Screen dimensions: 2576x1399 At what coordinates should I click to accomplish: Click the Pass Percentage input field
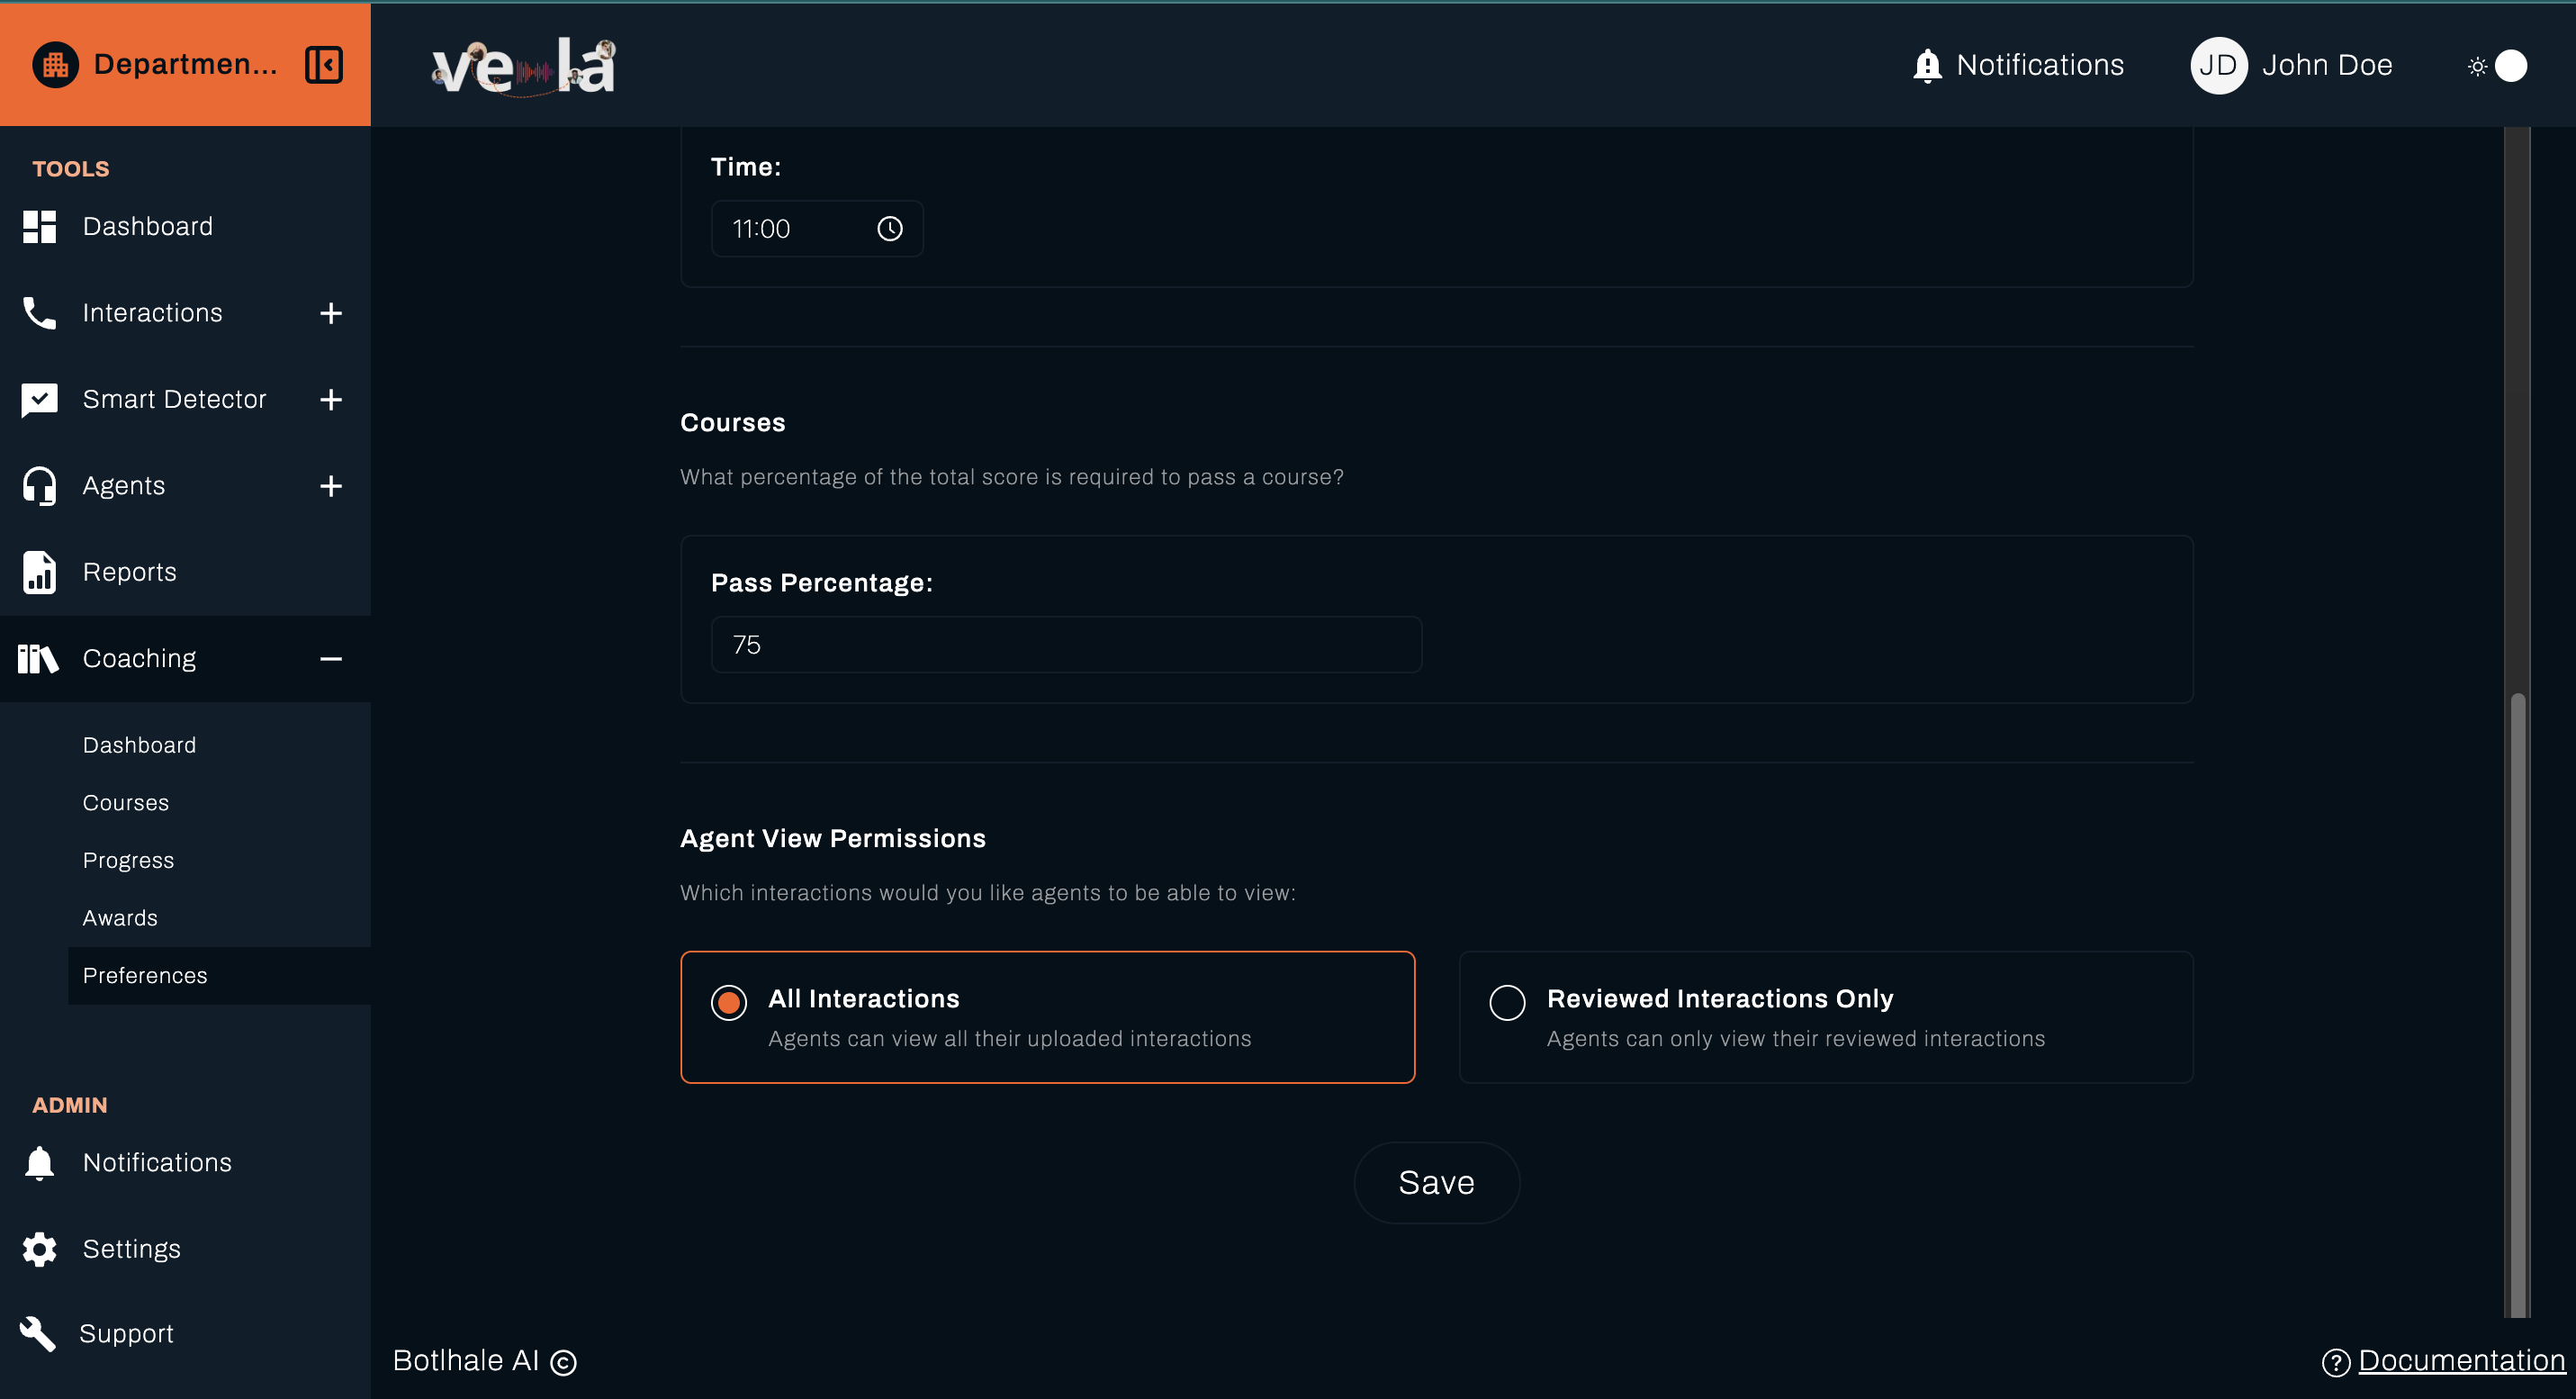click(x=1065, y=645)
